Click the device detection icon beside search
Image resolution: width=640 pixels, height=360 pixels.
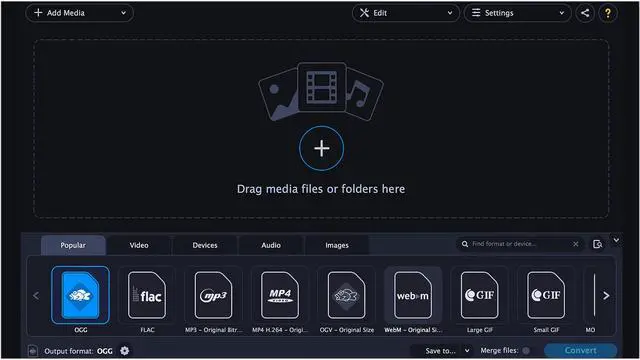click(x=598, y=244)
